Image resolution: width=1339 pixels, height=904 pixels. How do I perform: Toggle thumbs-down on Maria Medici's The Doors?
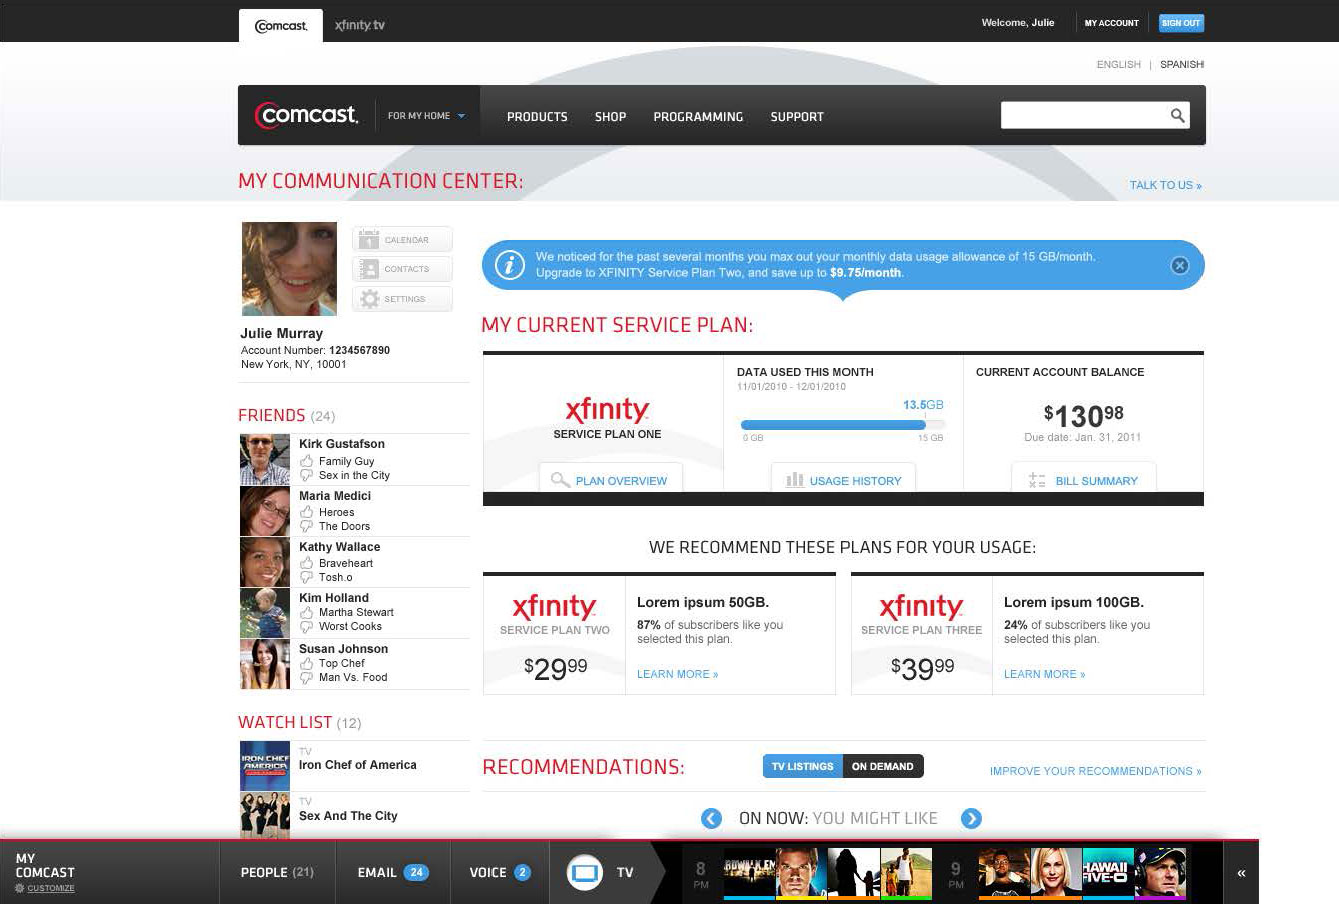pos(306,526)
